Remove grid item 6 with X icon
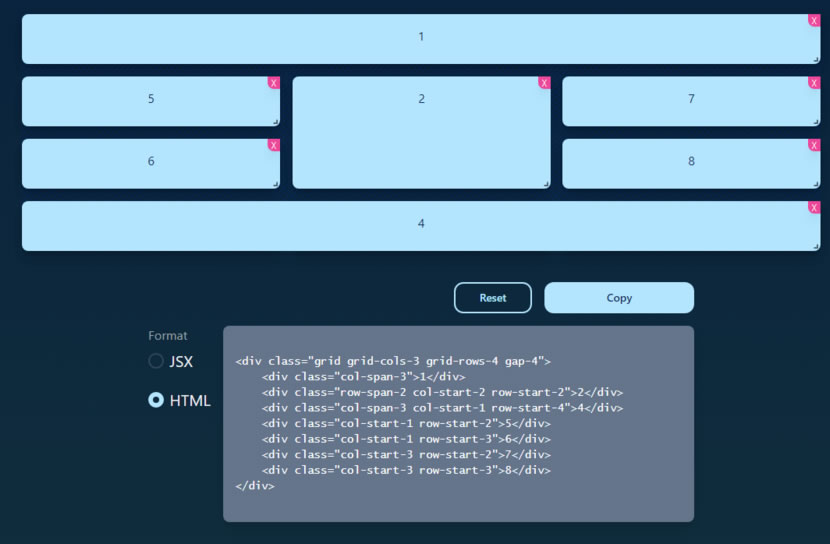Viewport: 830px width, 544px height. tap(274, 145)
